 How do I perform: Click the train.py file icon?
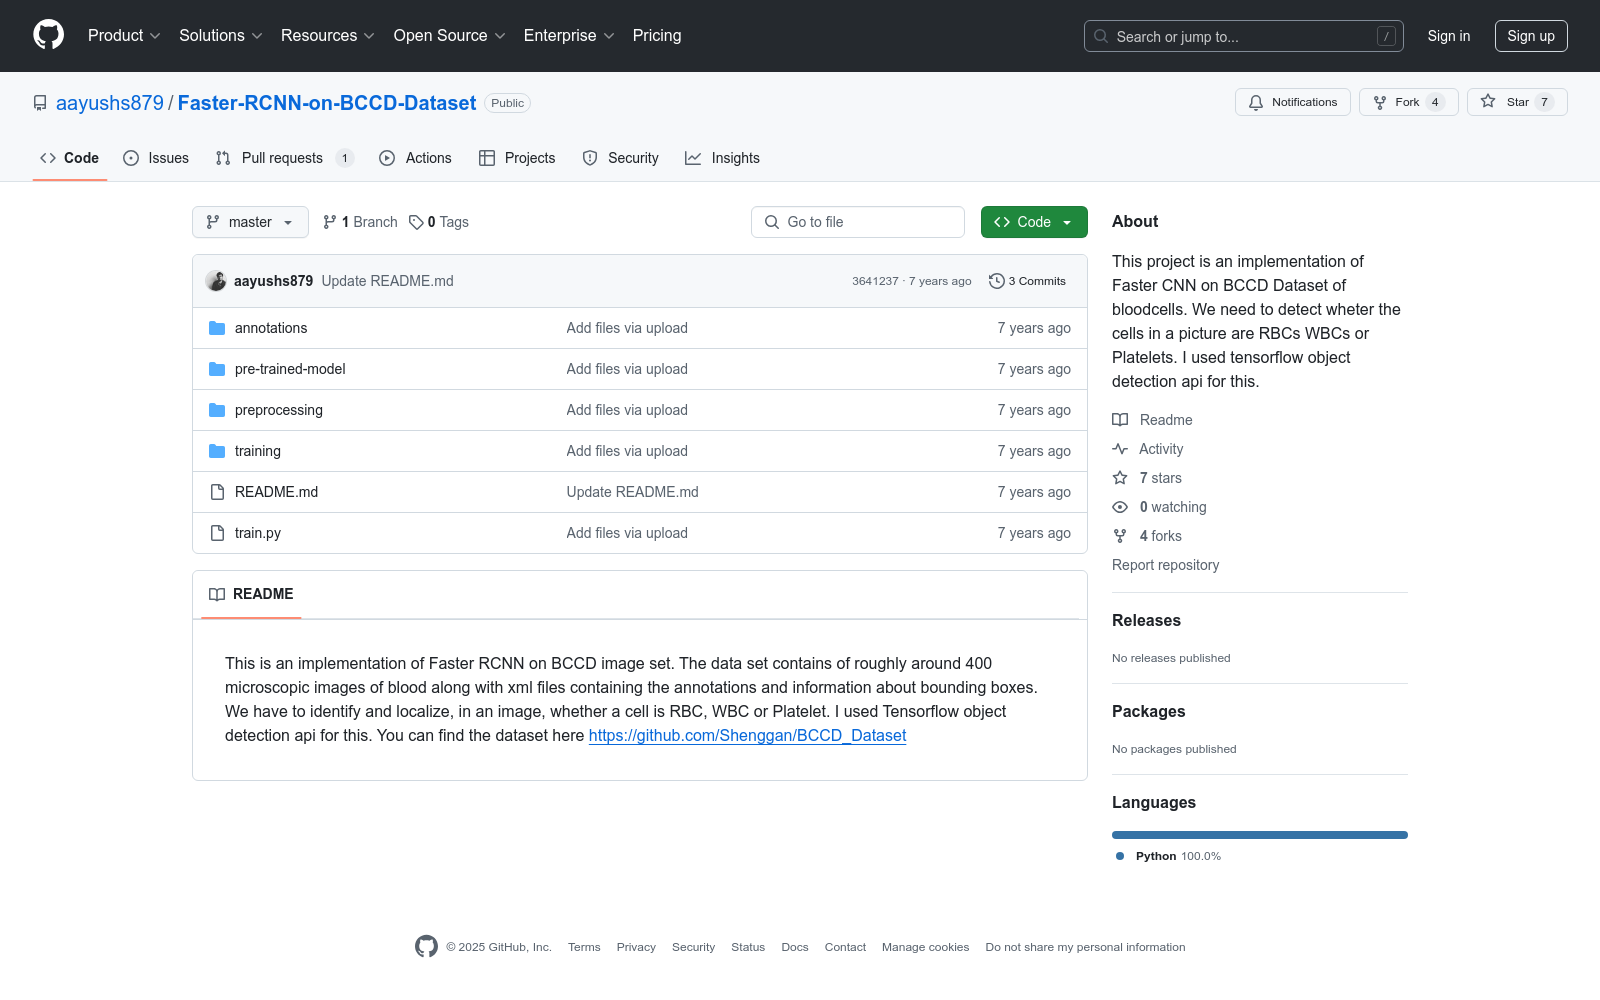[x=217, y=533]
